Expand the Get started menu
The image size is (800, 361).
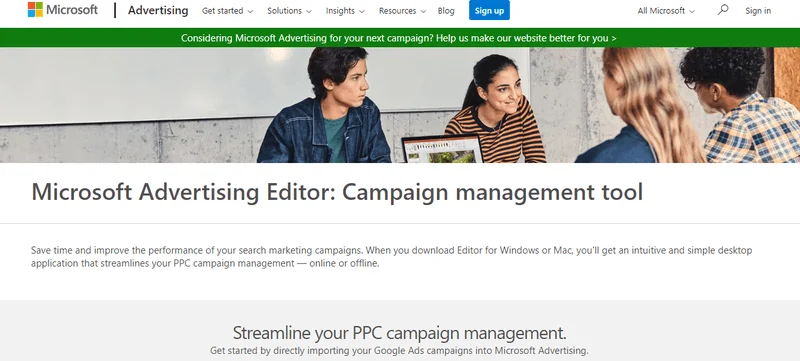point(227,11)
